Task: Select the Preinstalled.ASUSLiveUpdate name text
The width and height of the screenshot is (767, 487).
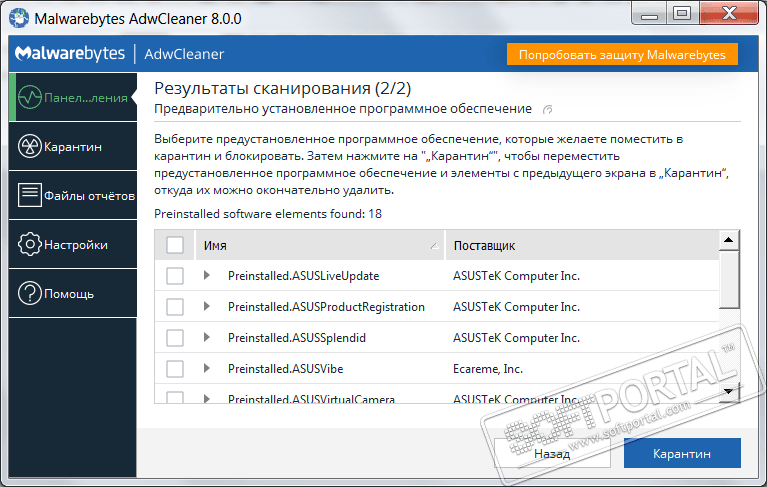Action: pyautogui.click(x=303, y=276)
